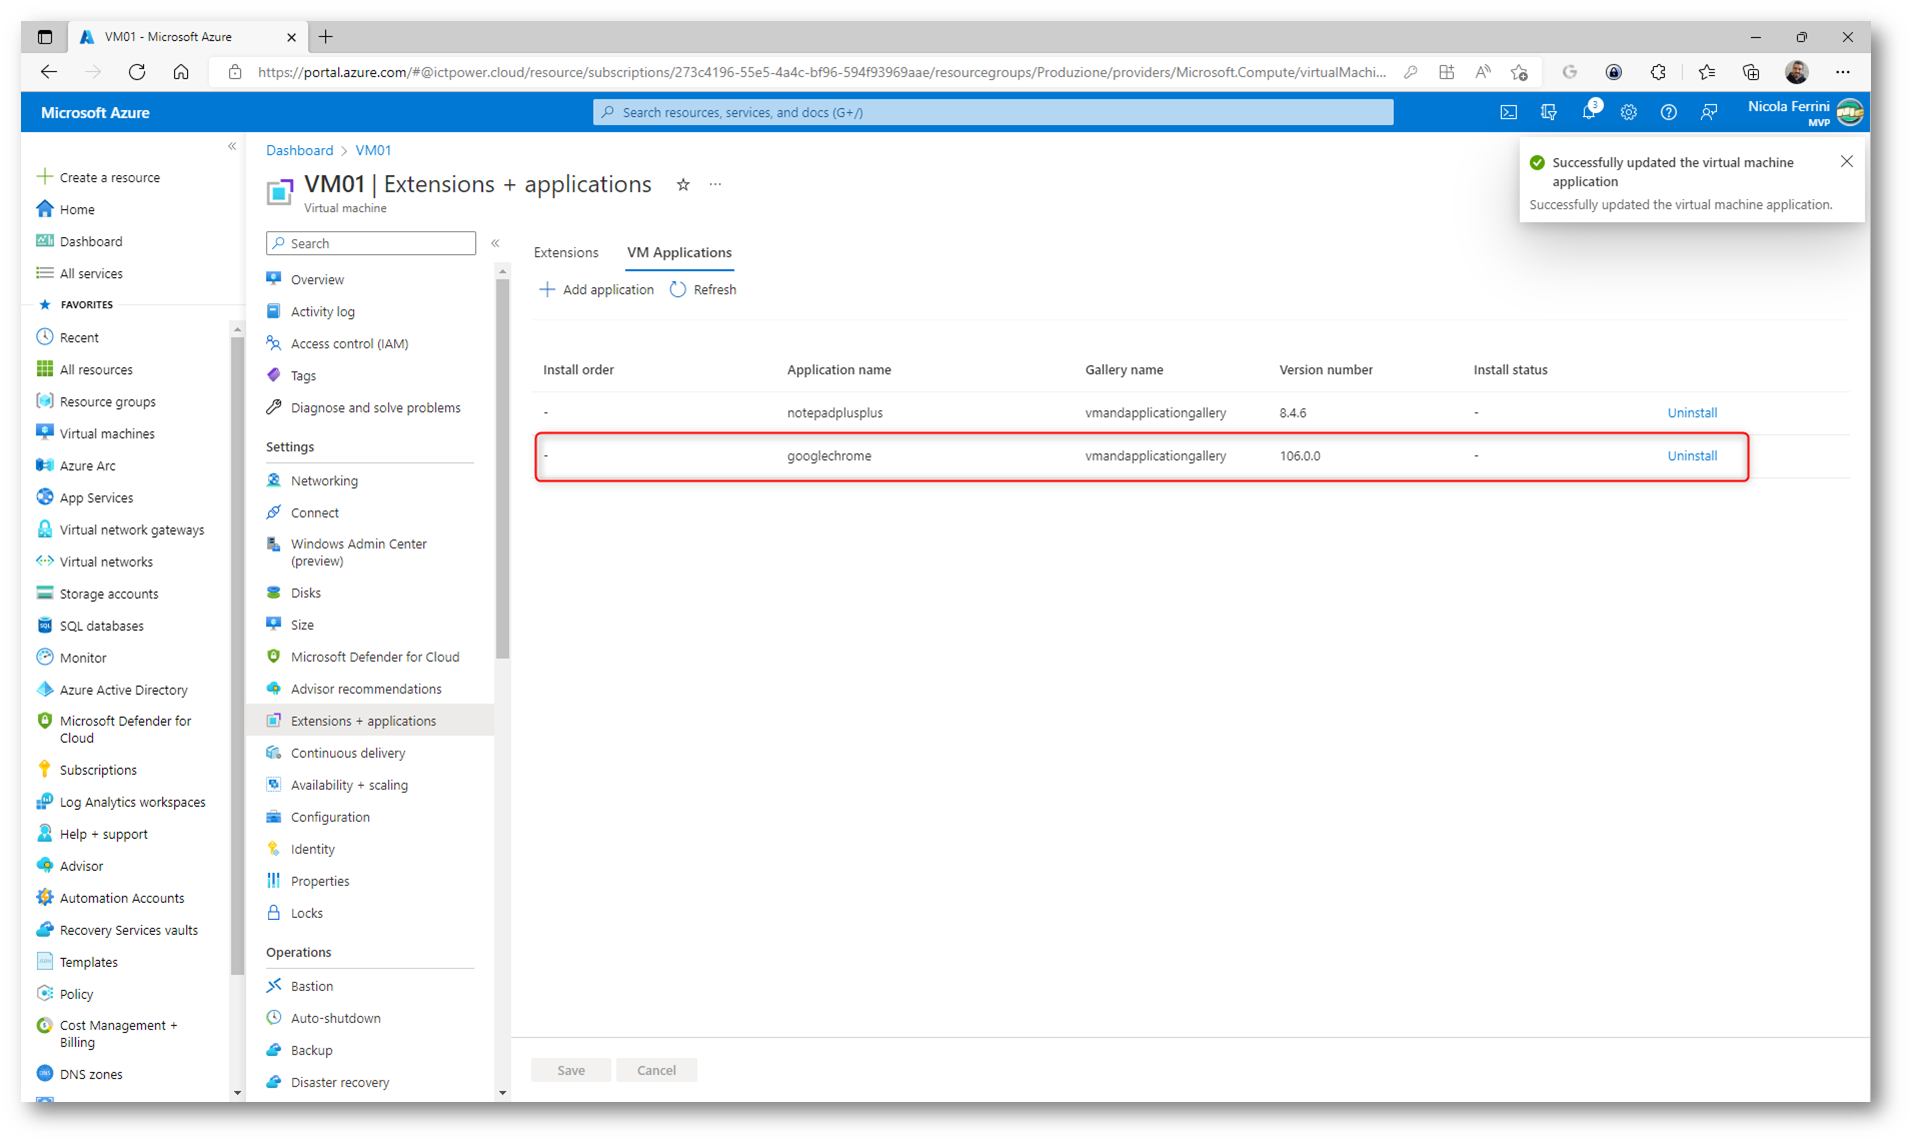Open Overview in VM01 menu
This screenshot has width=1913, height=1144.
pyautogui.click(x=305, y=280)
